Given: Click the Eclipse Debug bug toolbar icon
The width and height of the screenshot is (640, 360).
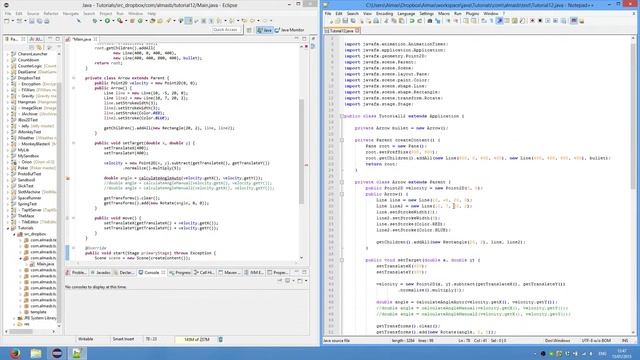Looking at the screenshot, I should (x=95, y=21).
